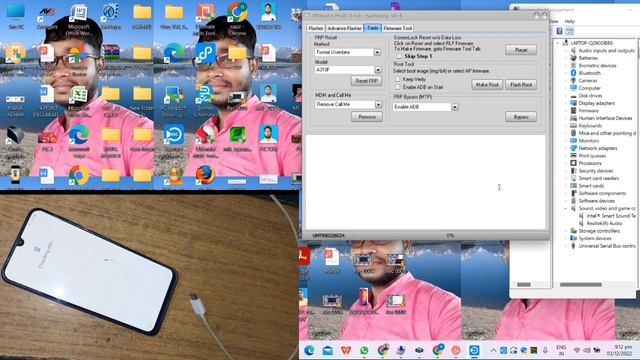The height and width of the screenshot is (360, 640).
Task: Open Microsoft Edge from the taskbar
Action: (x=309, y=350)
